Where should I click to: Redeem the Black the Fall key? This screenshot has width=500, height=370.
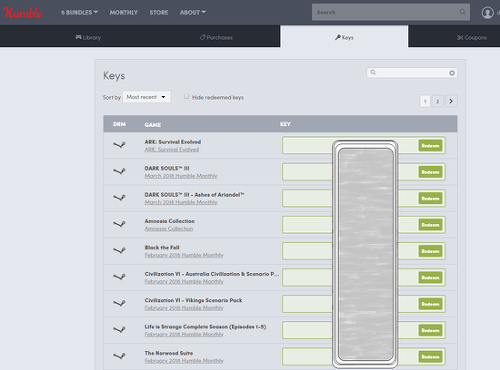coord(430,251)
